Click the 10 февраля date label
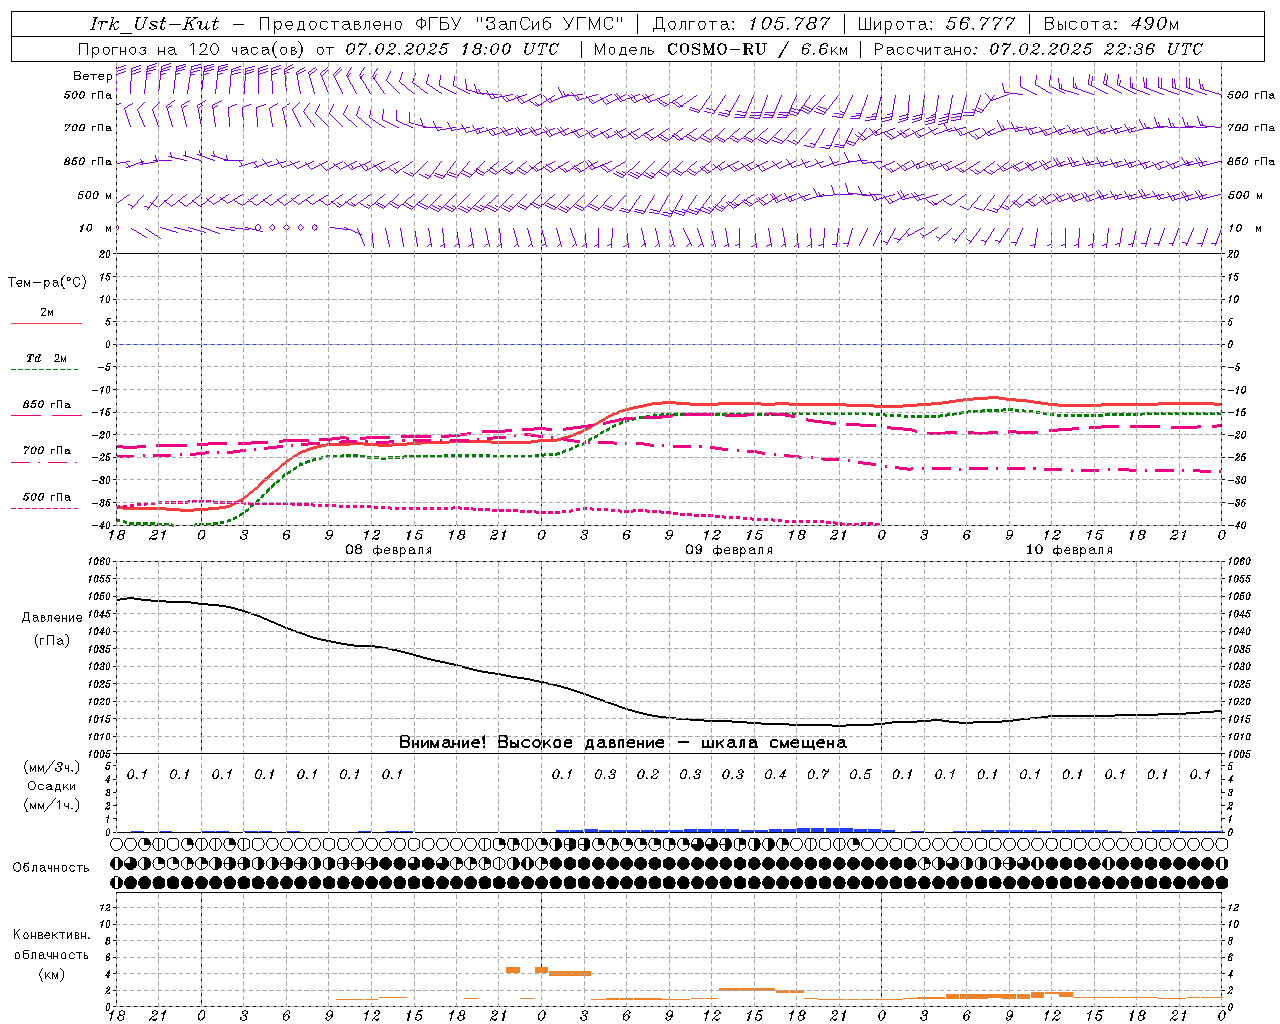 [x=1069, y=550]
